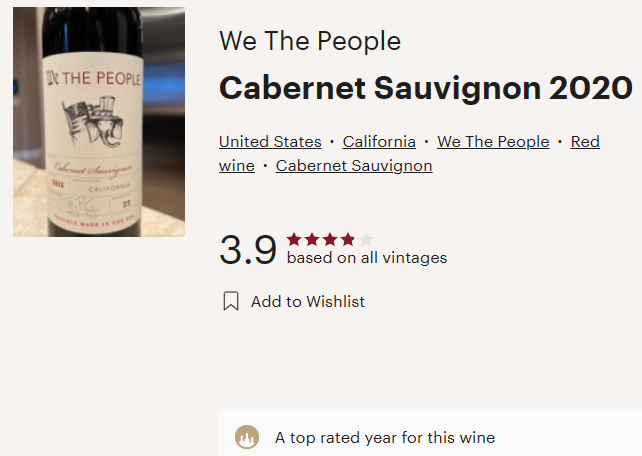The image size is (642, 456).
Task: Select the third rating star
Action: [330, 239]
